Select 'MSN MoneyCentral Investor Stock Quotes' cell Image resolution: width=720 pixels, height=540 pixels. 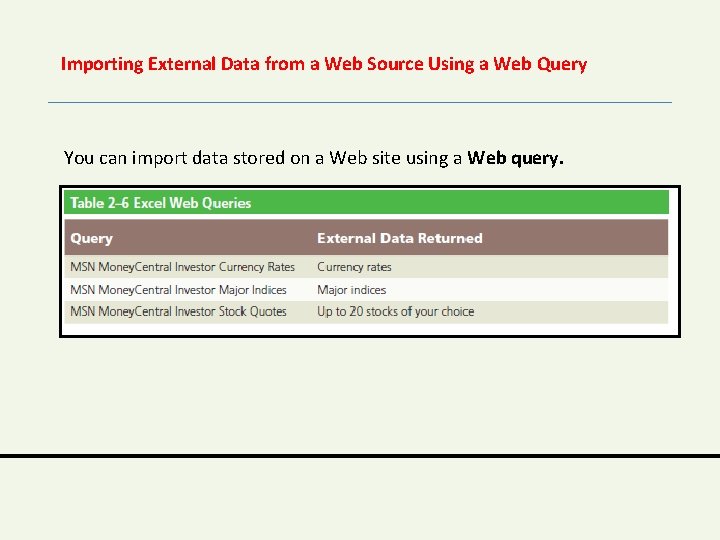178,311
